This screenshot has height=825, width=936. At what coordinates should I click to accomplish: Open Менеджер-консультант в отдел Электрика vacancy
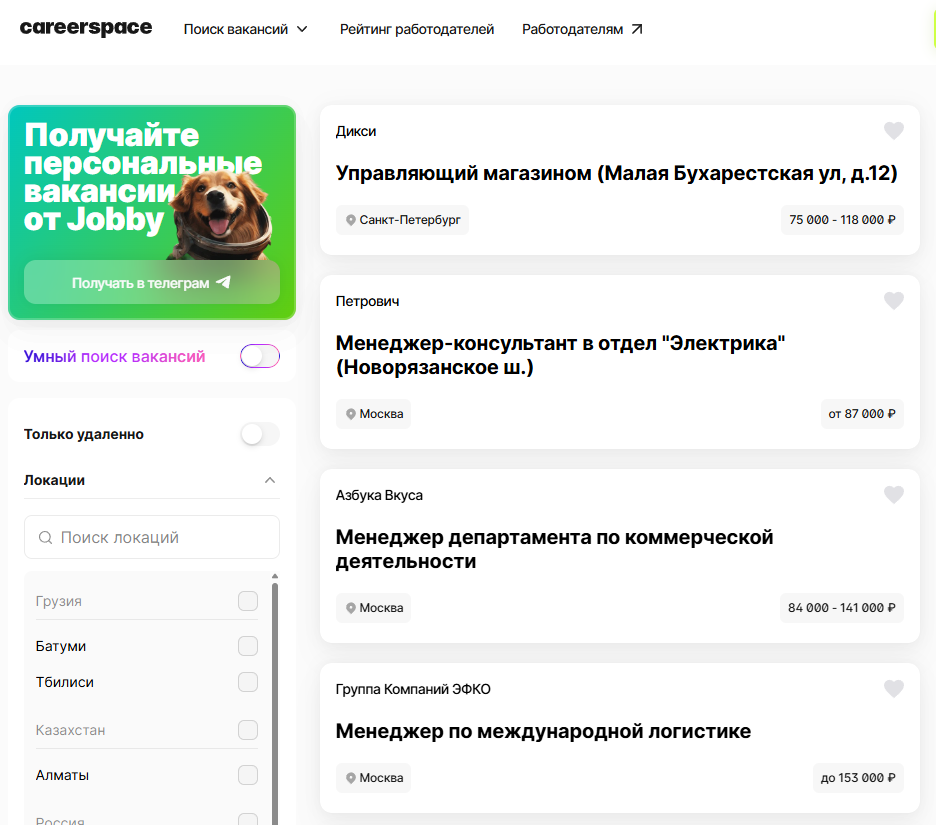tap(560, 355)
